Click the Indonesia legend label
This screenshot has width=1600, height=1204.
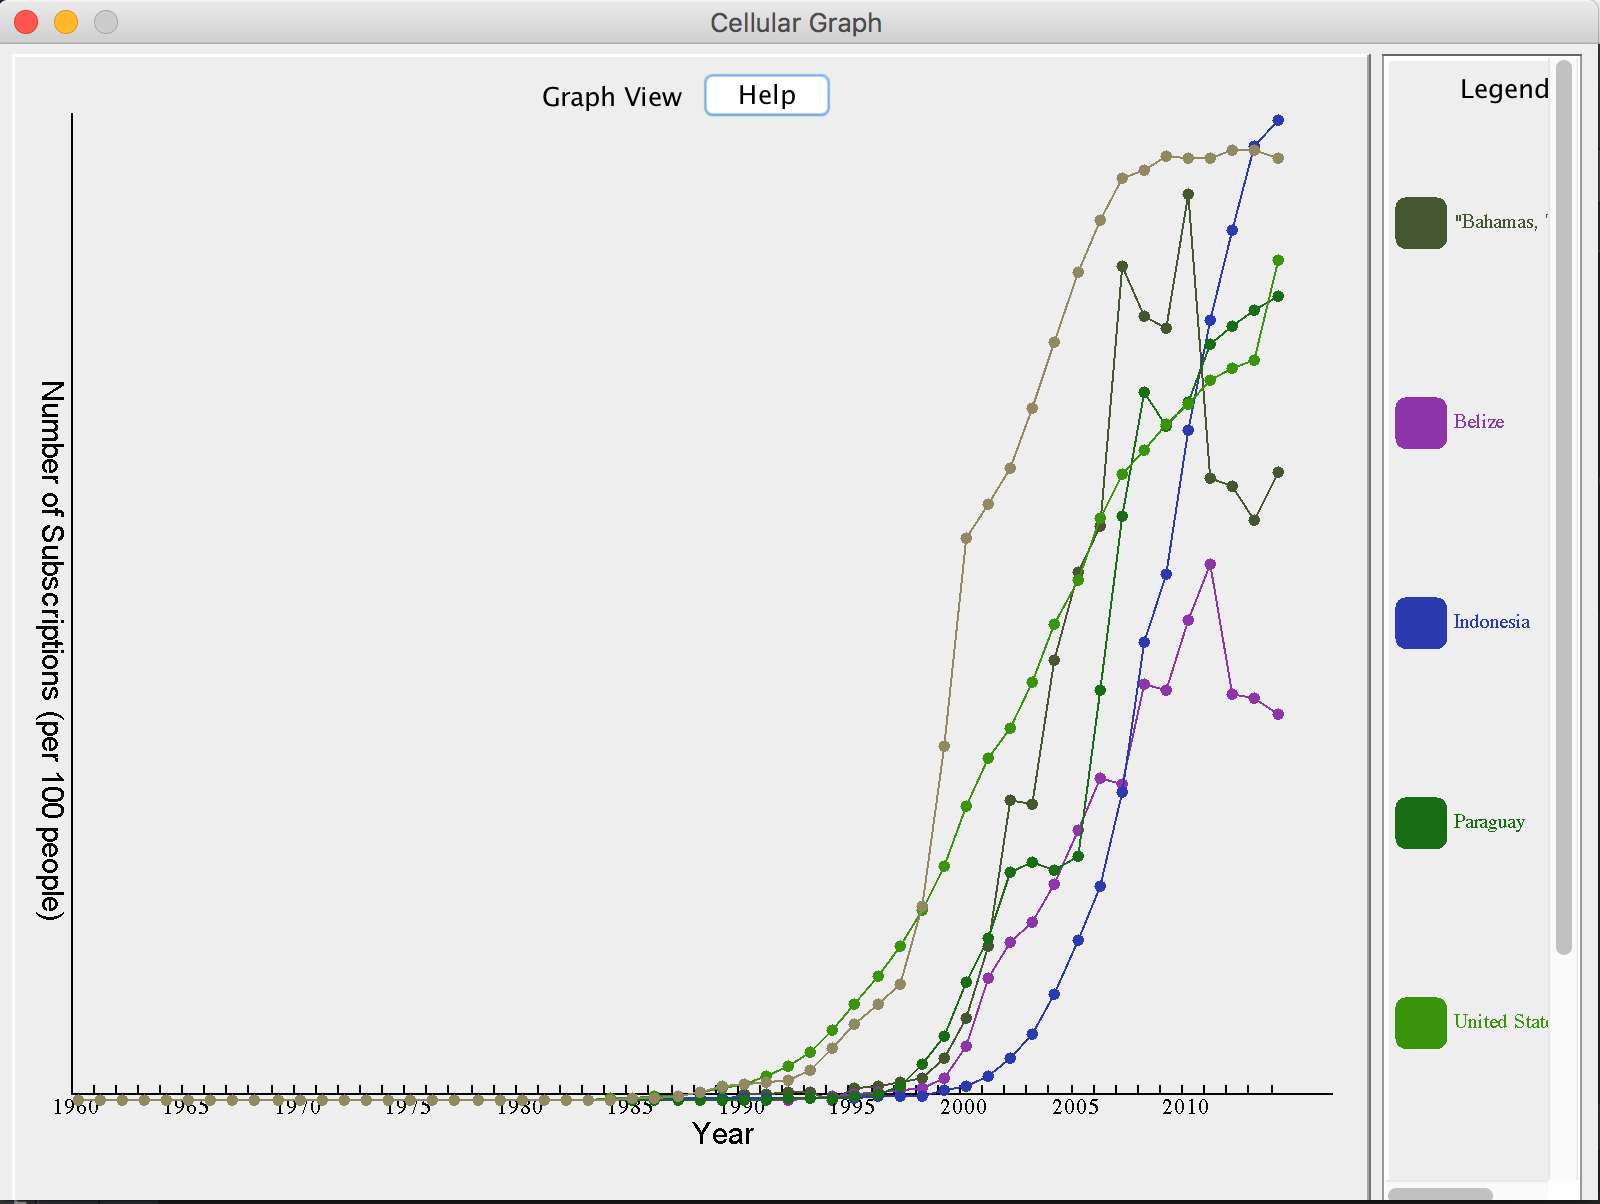pos(1491,622)
